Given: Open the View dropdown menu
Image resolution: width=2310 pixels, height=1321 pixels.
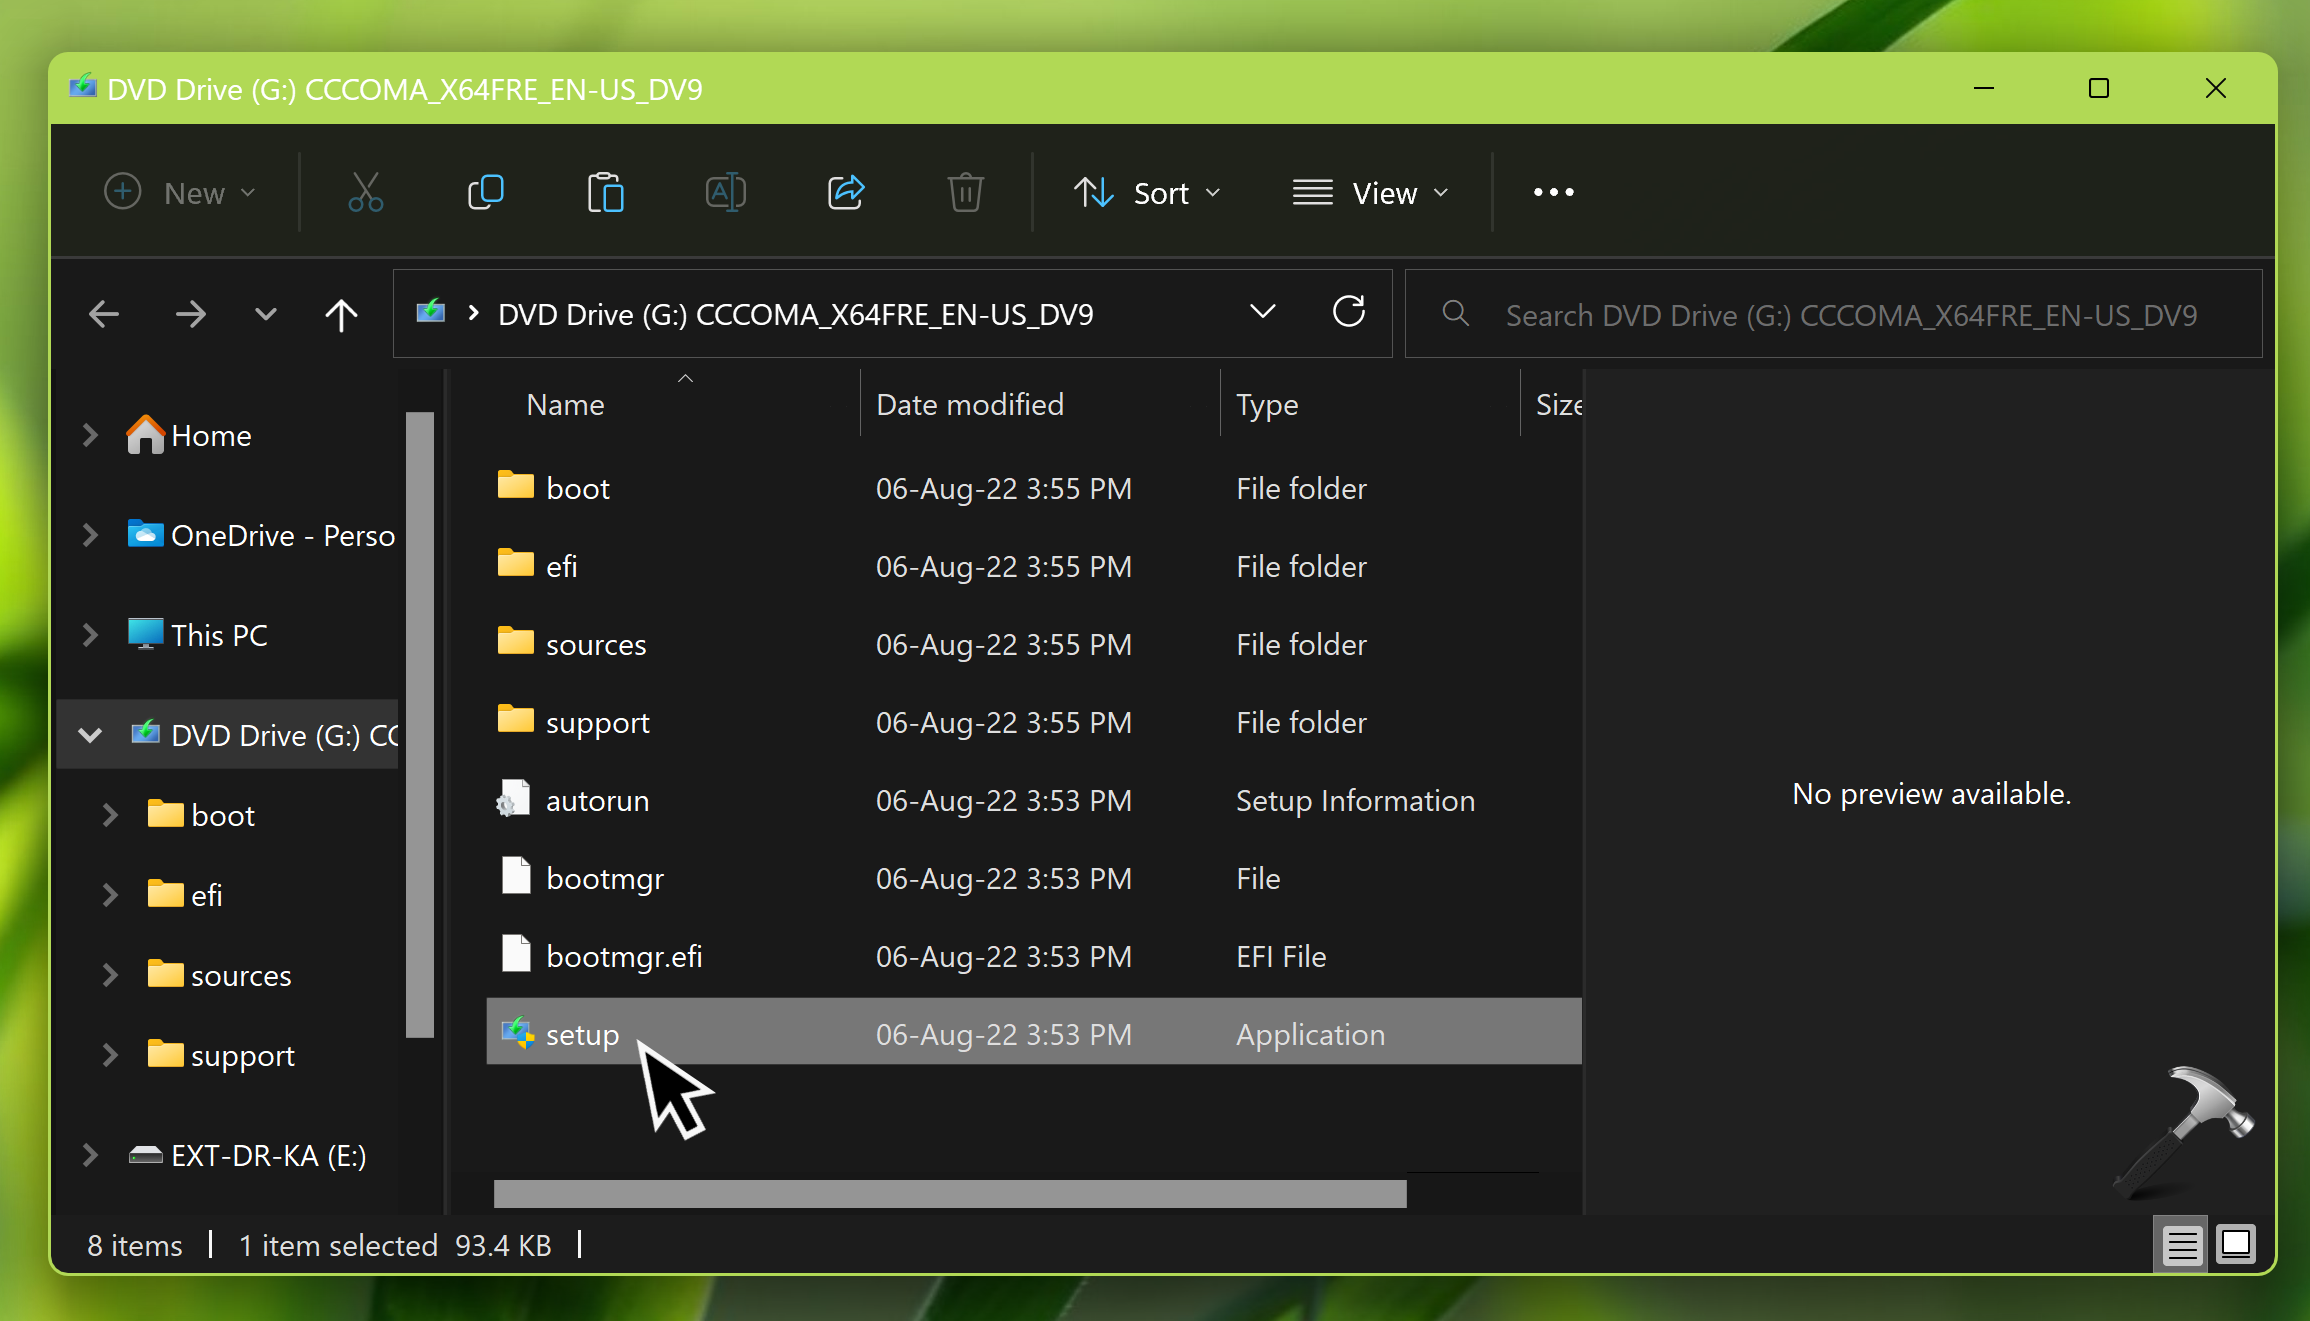Looking at the screenshot, I should click(x=1371, y=193).
